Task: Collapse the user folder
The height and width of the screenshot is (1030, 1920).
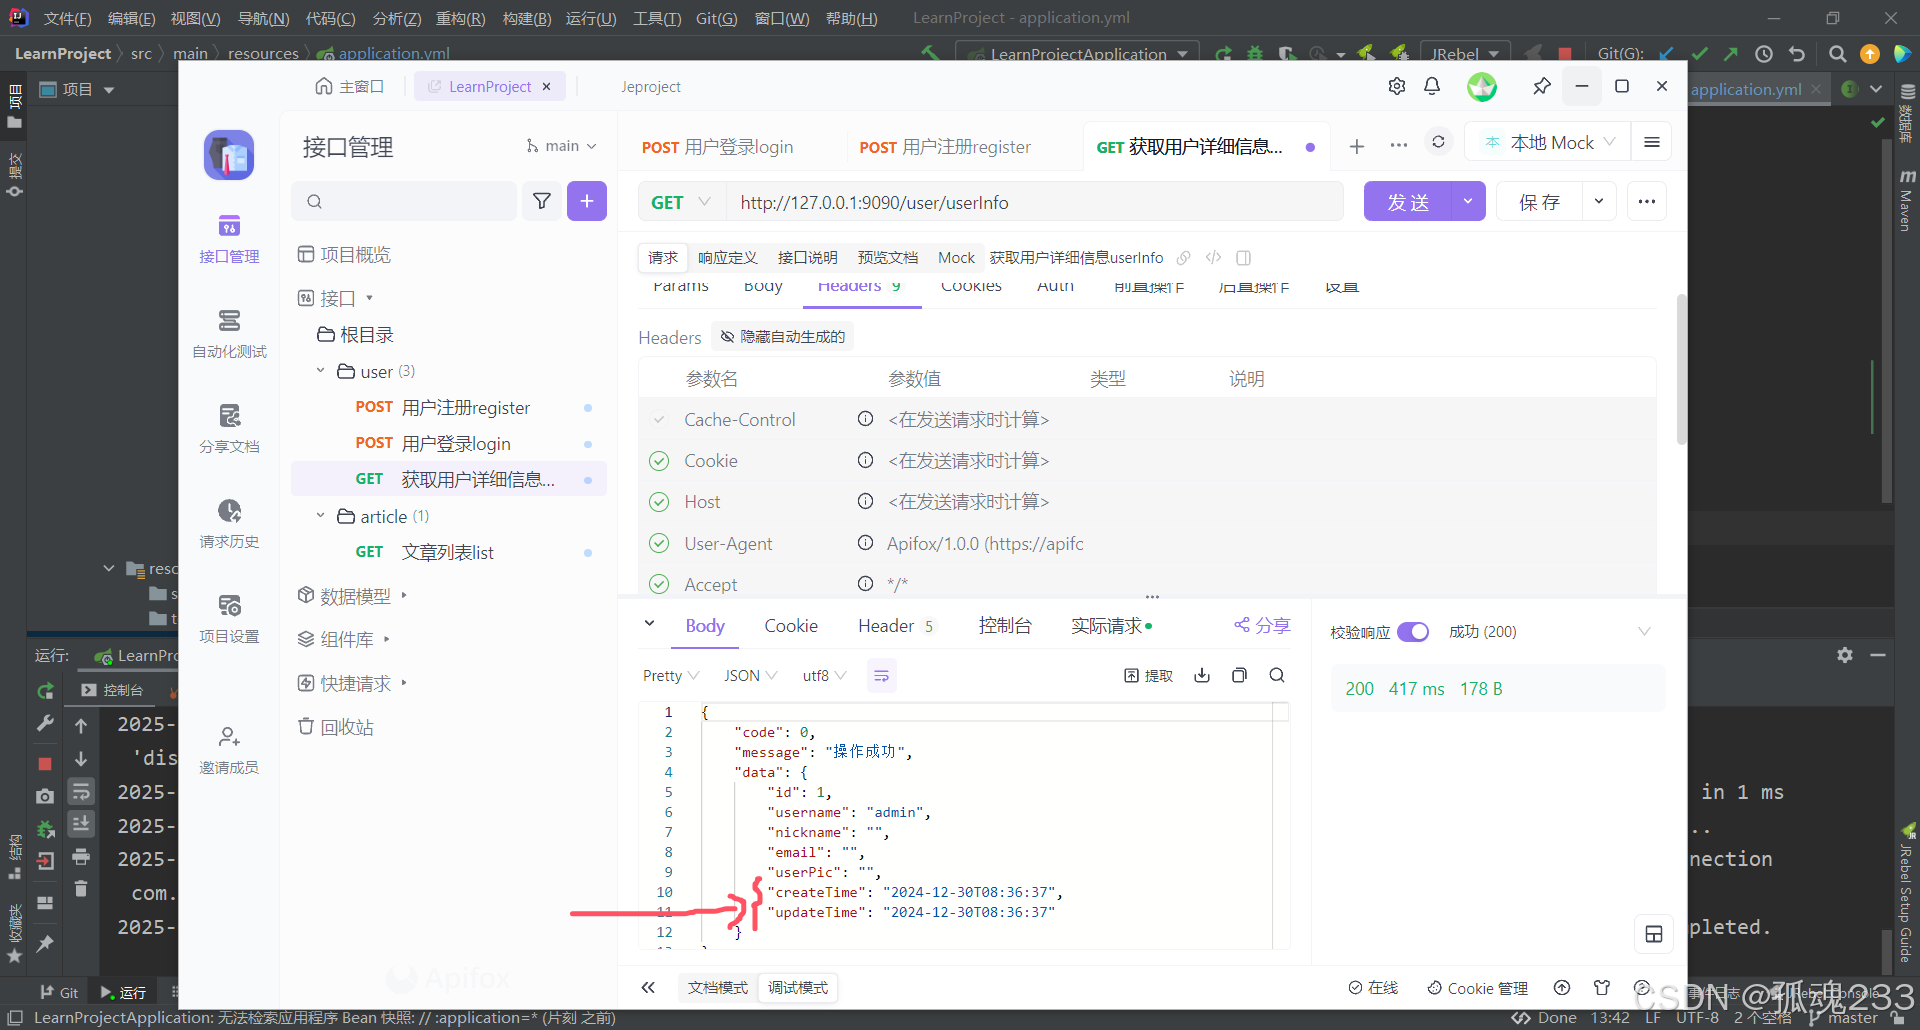Action: pos(320,371)
